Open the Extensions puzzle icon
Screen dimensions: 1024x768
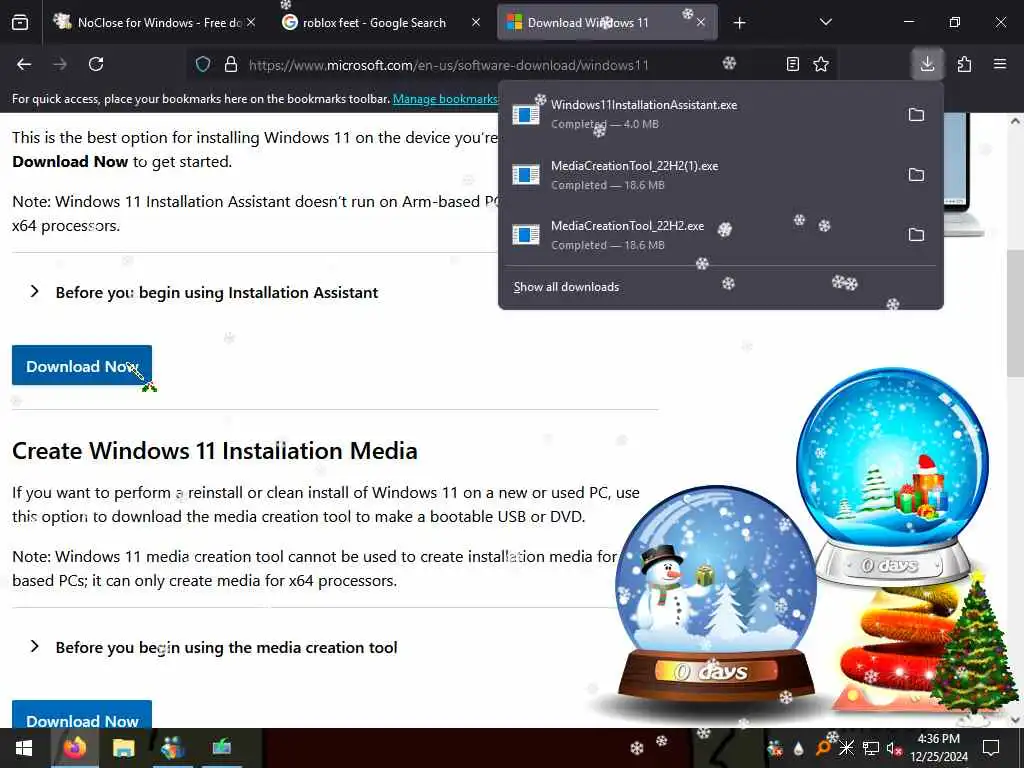(x=964, y=64)
